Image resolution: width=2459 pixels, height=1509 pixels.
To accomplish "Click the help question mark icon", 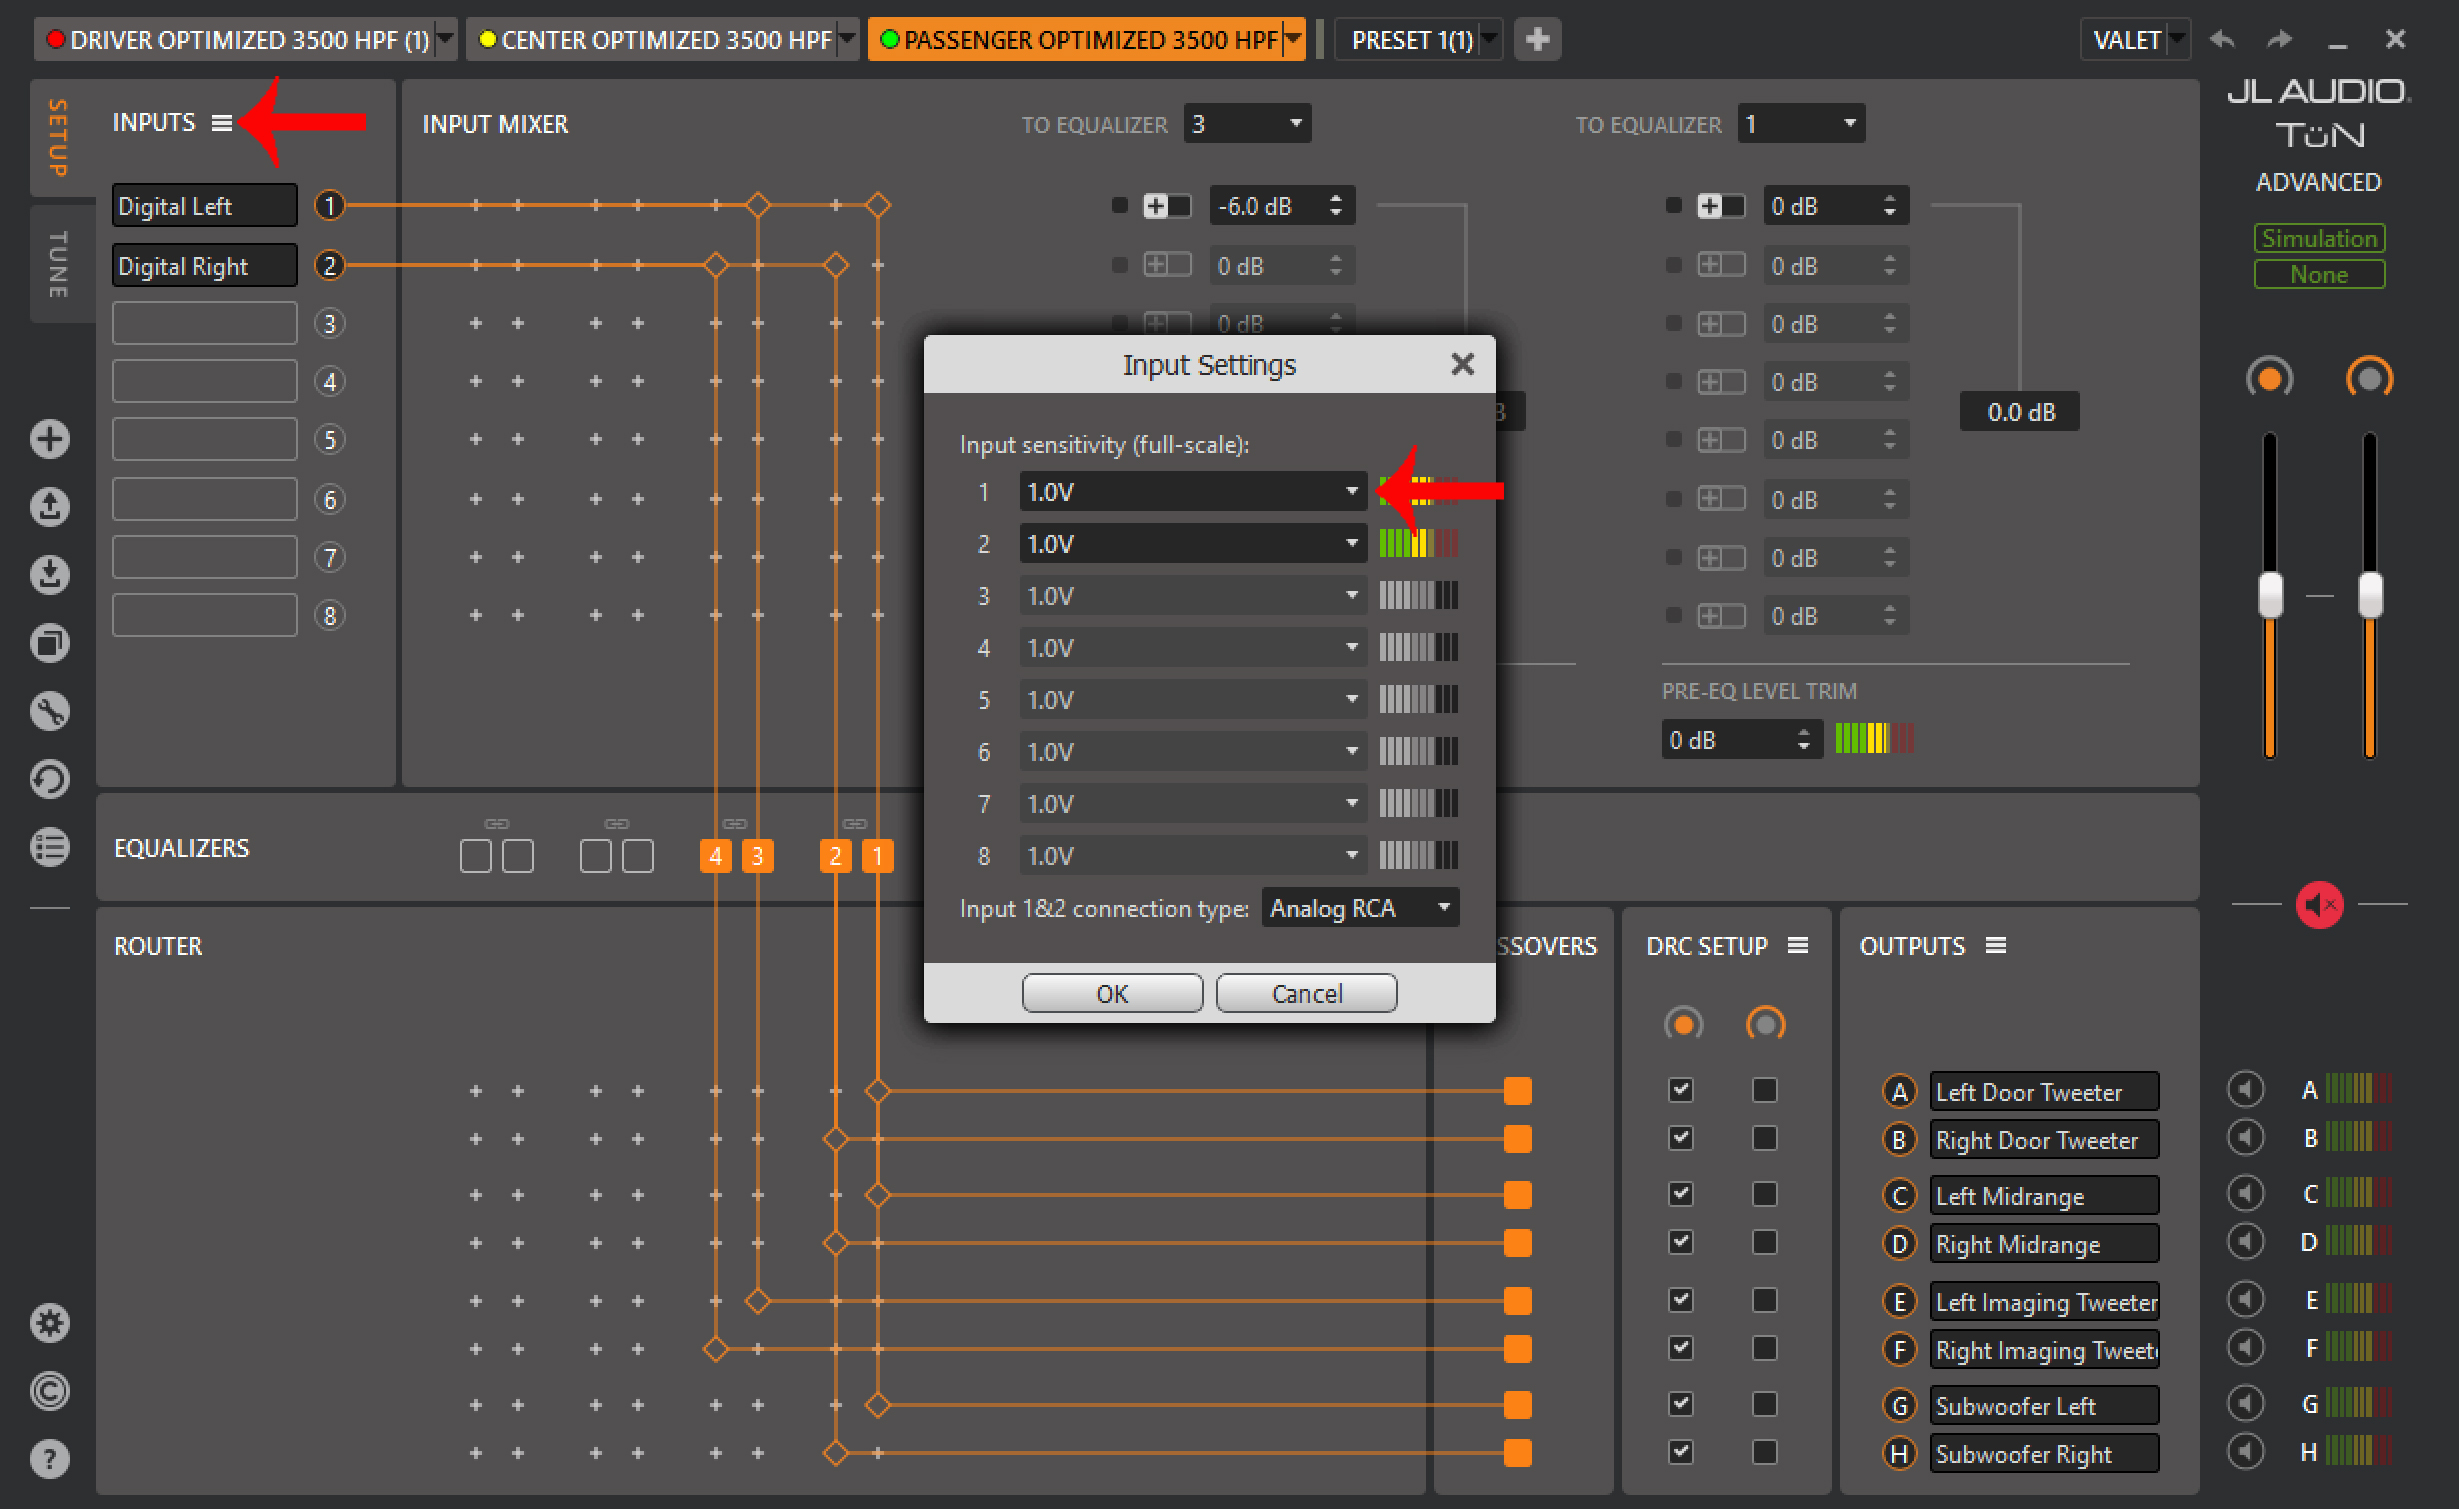I will tap(50, 1459).
